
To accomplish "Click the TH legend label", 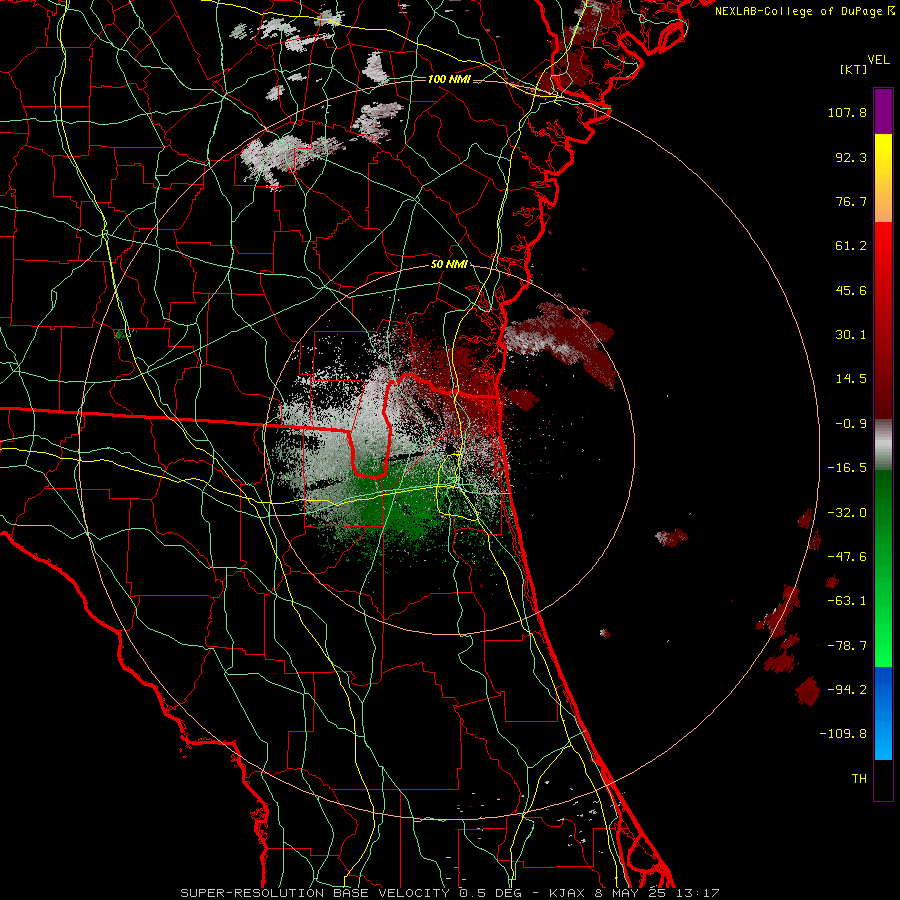I will [859, 779].
